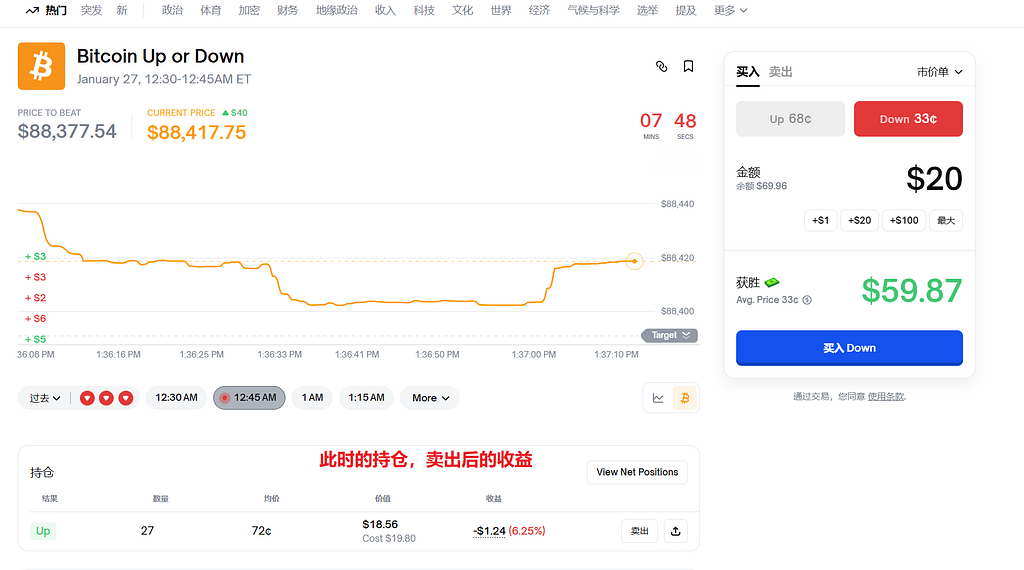Click the orange current price chart marker
The height and width of the screenshot is (570, 1024).
click(x=634, y=262)
